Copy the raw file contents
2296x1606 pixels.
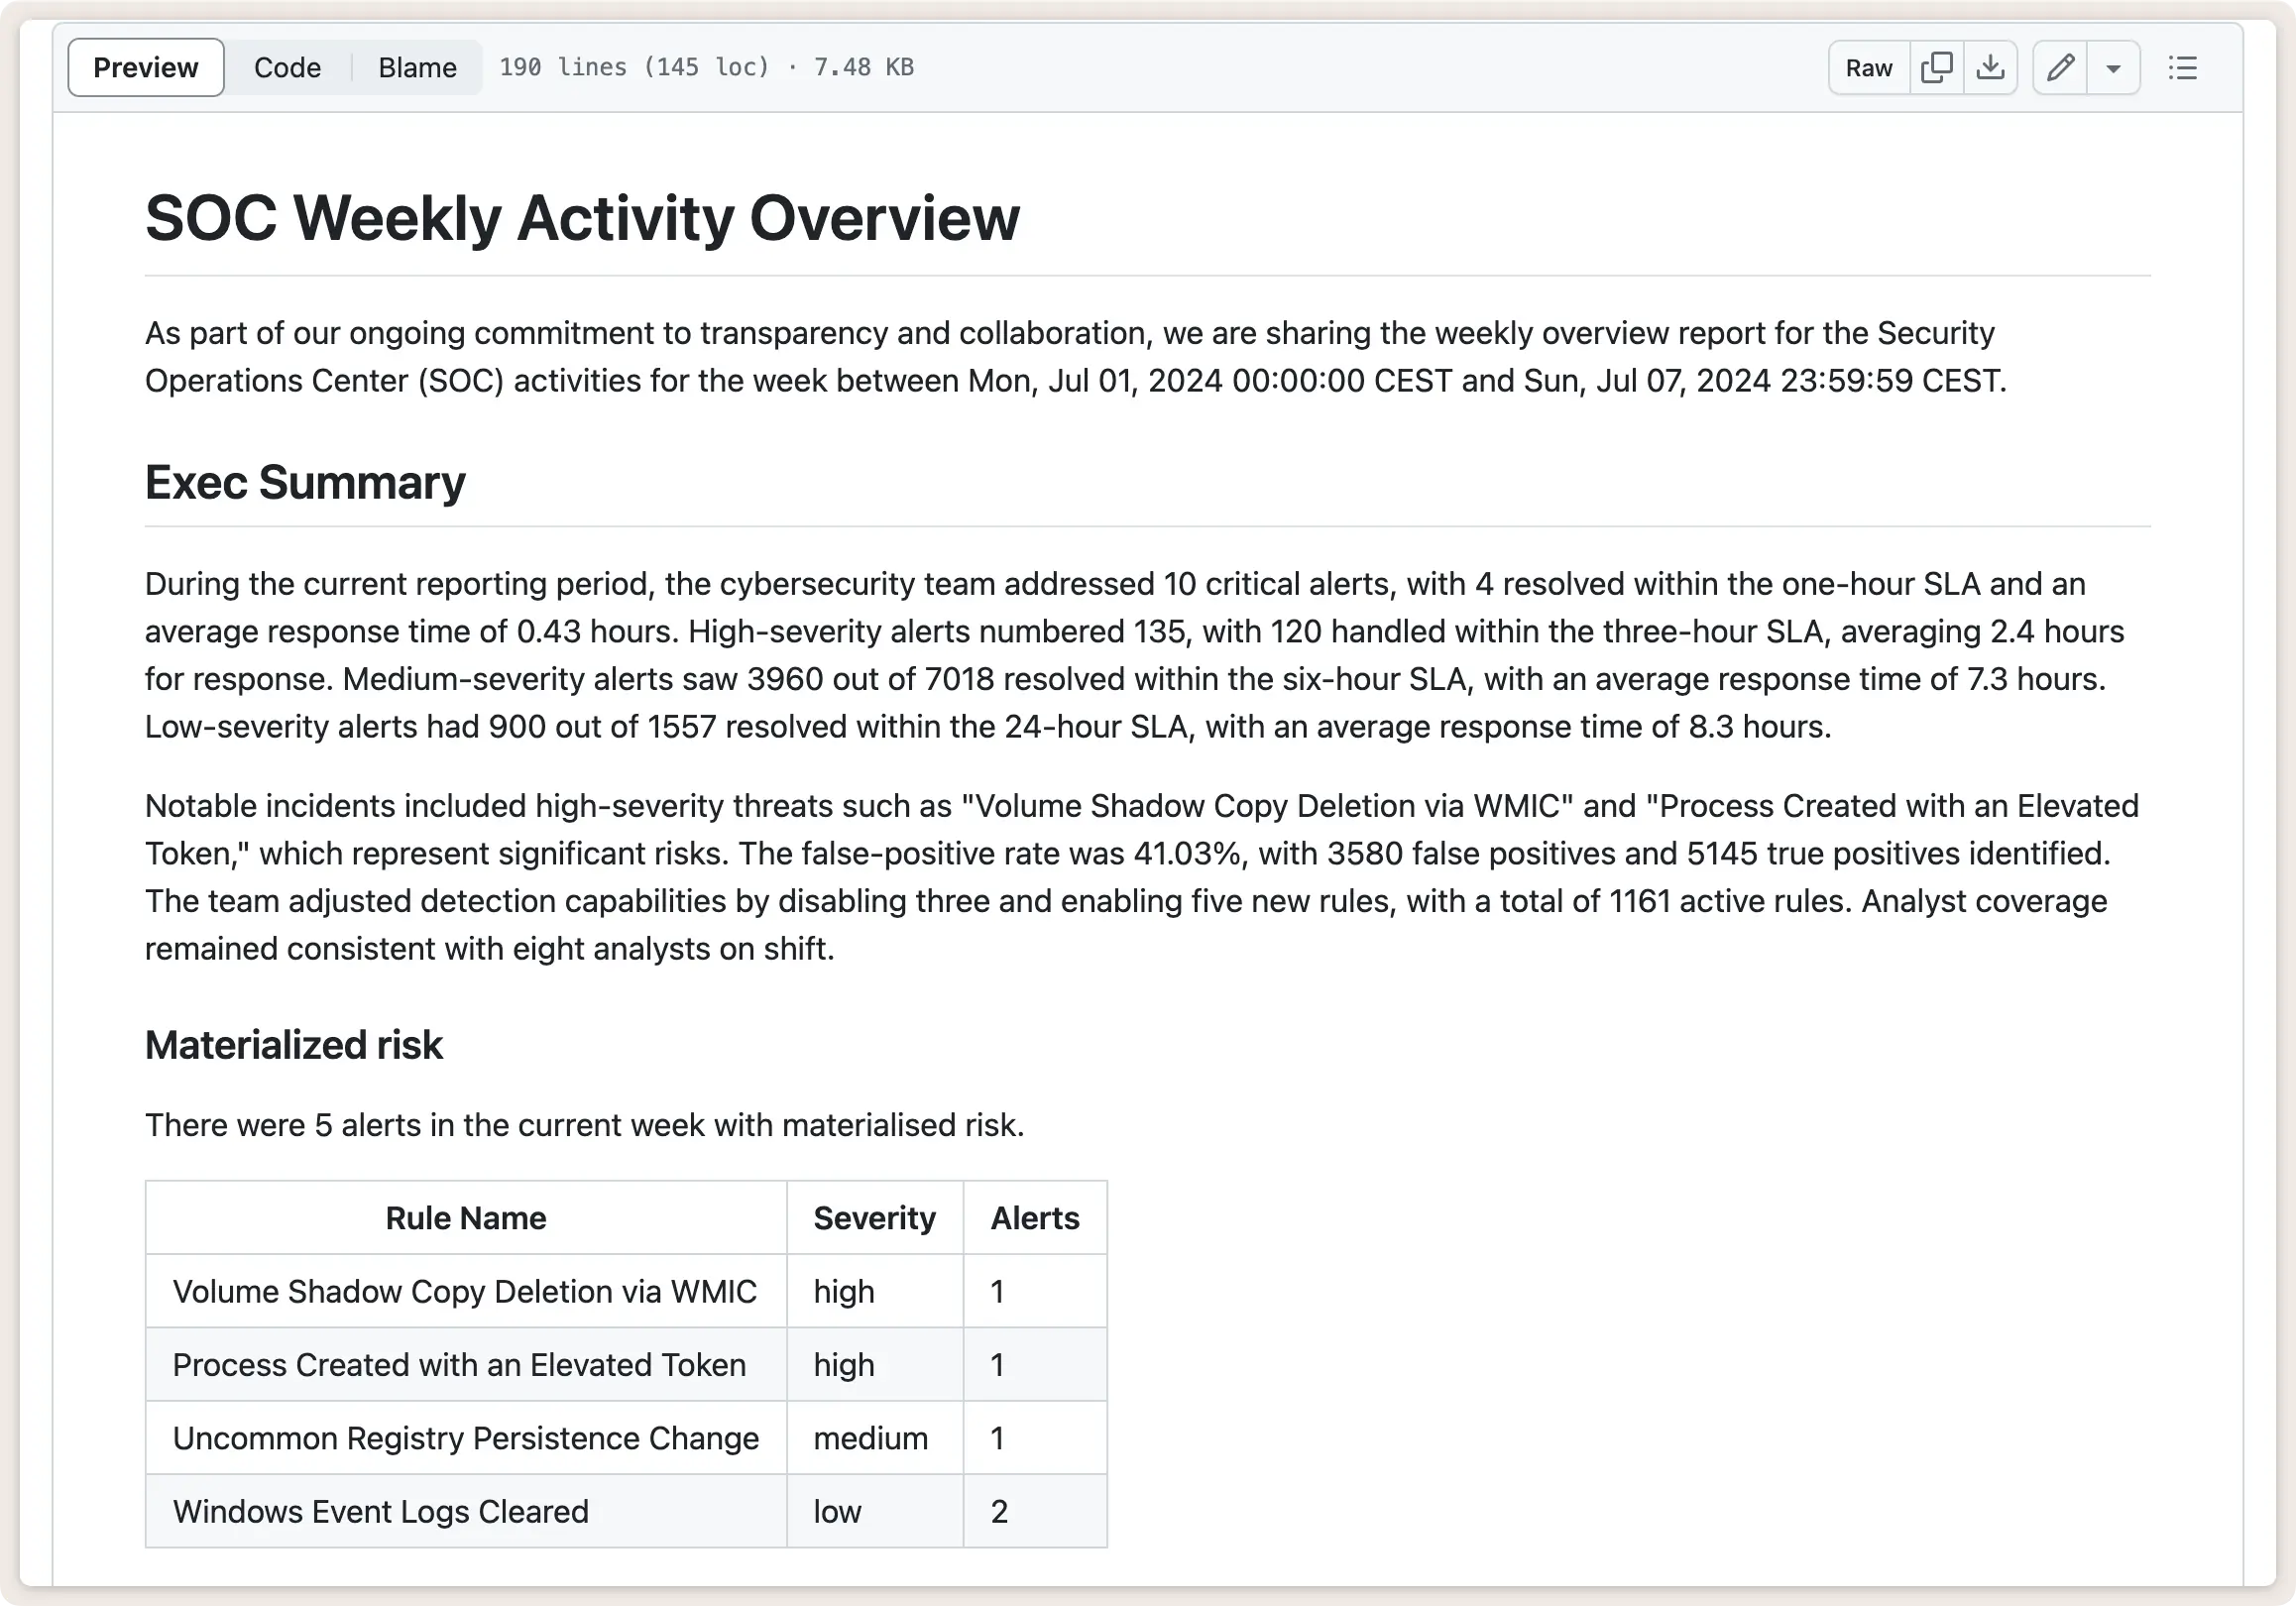1937,67
